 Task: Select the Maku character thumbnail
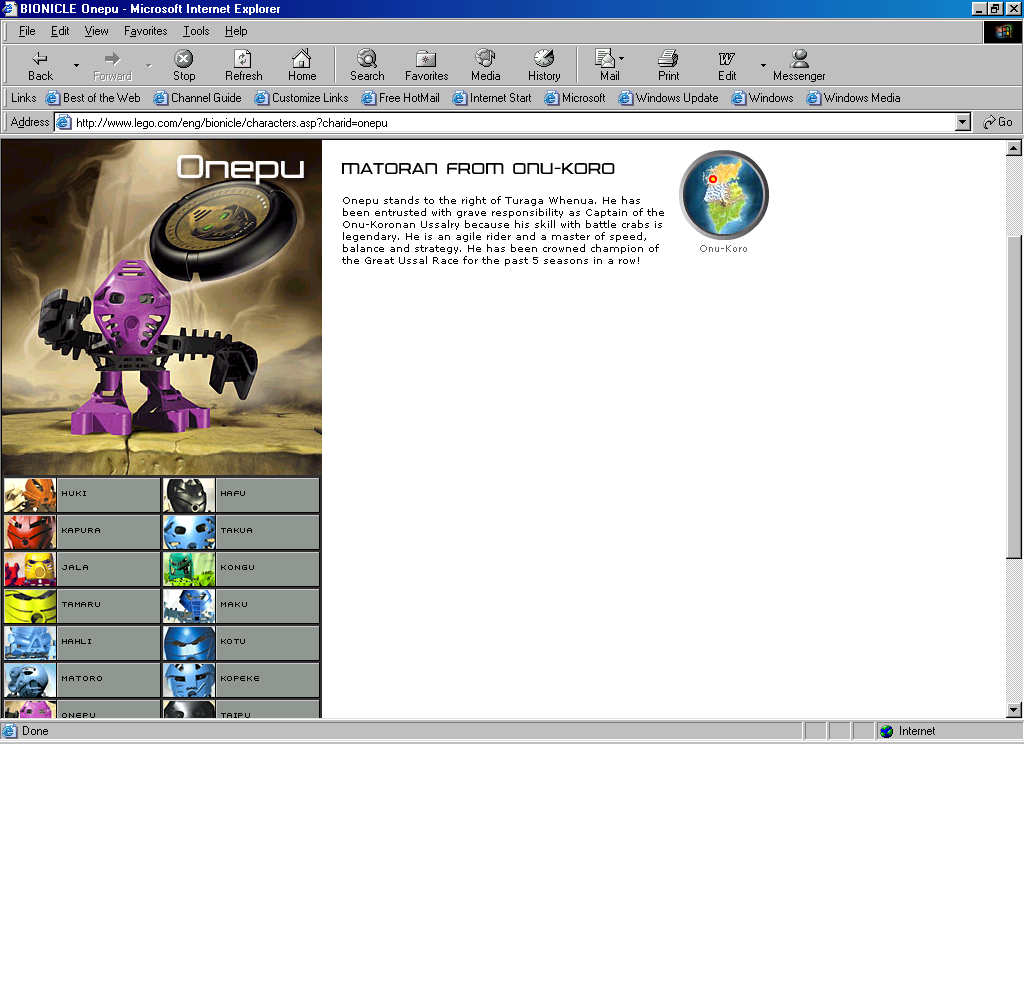coord(189,606)
